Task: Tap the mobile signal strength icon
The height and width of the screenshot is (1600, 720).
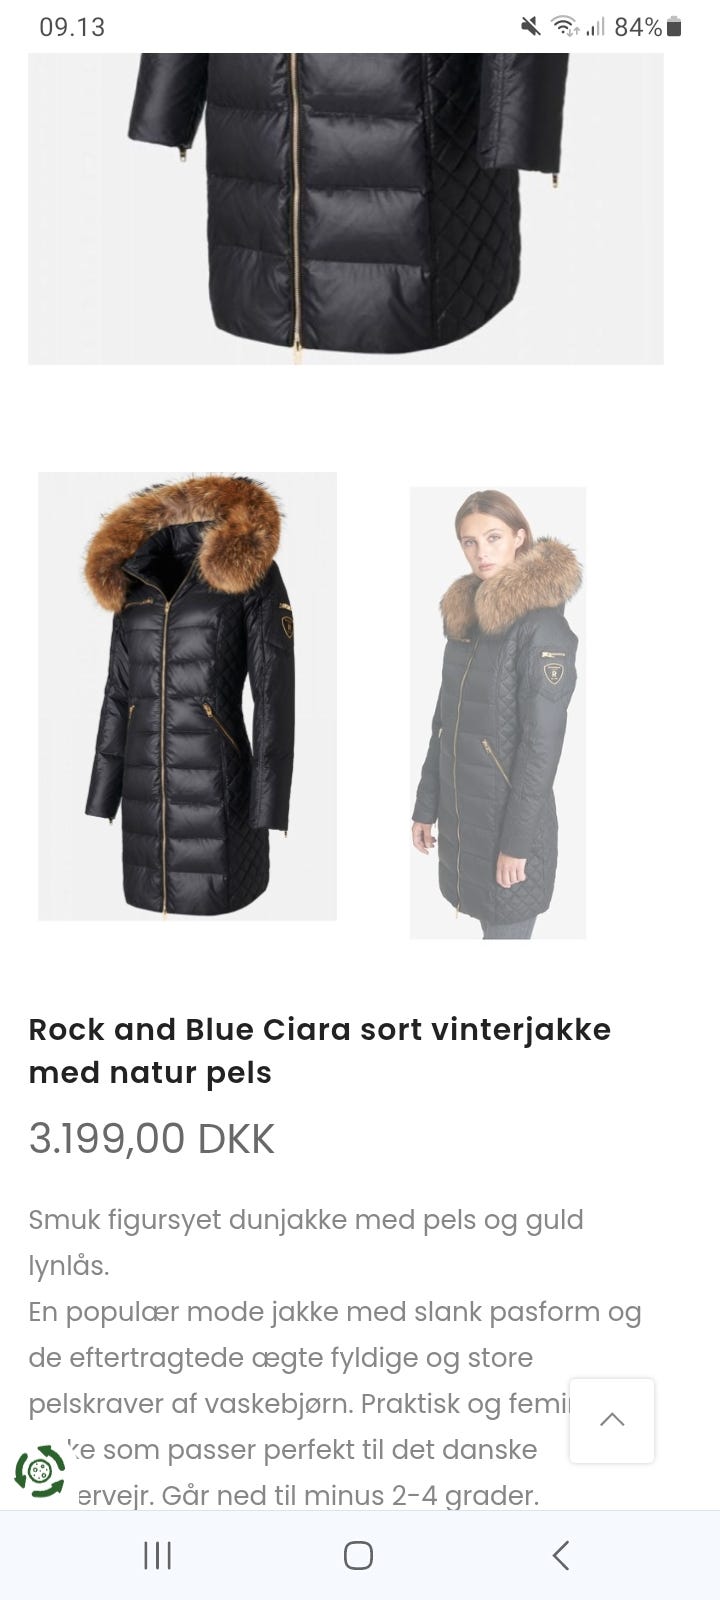Action: coord(596,27)
